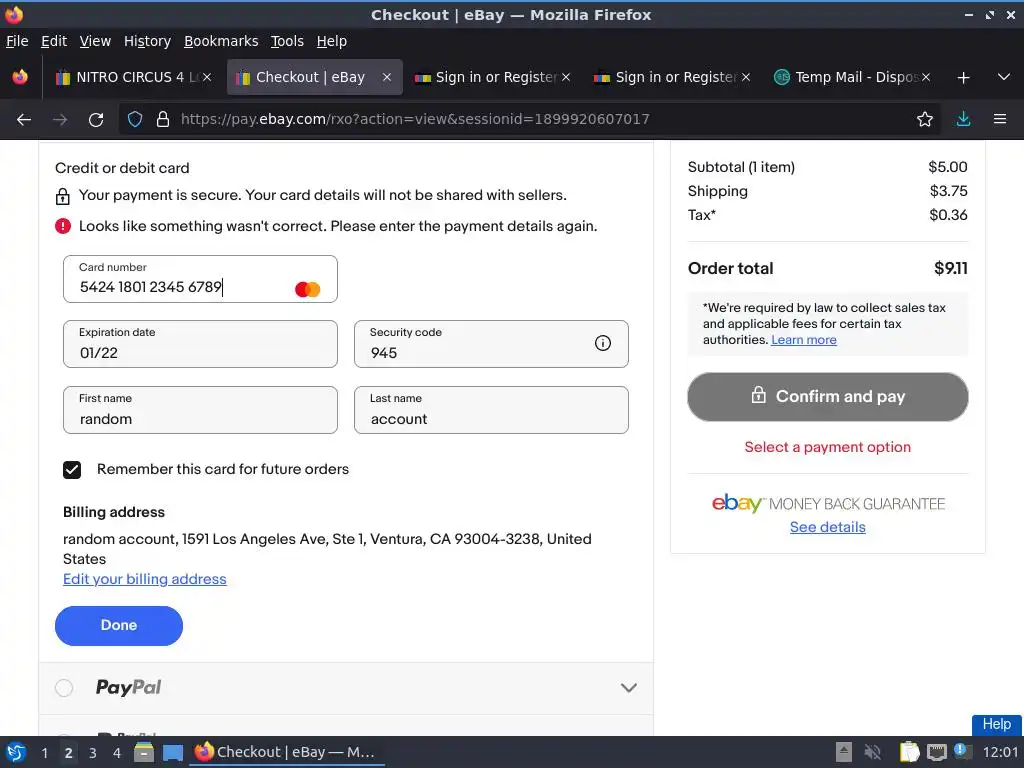This screenshot has height=768, width=1024.
Task: Open the Bookmarks menu
Action: [x=221, y=41]
